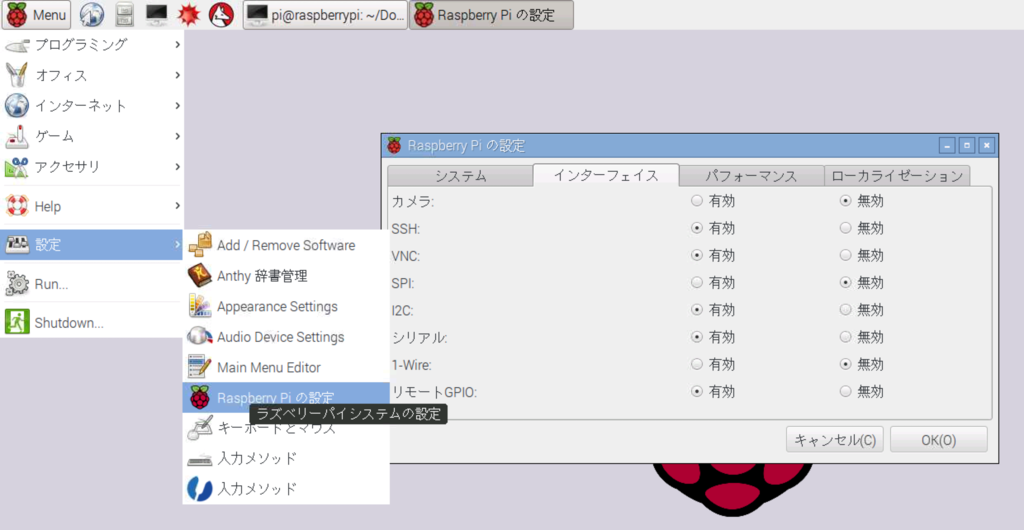
Task: Click the Raspberry Pi の設定 title bar icon
Action: (394, 145)
